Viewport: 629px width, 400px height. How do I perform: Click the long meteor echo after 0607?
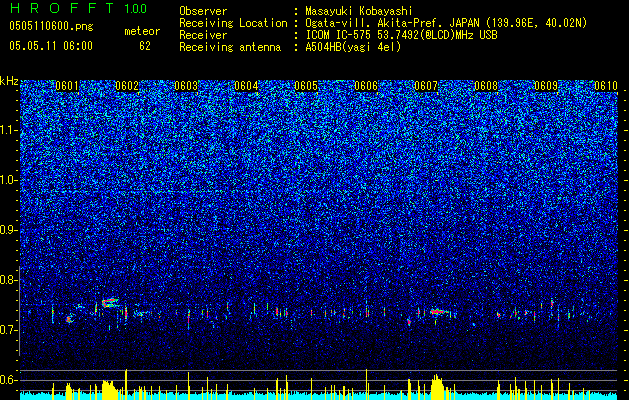pos(439,312)
